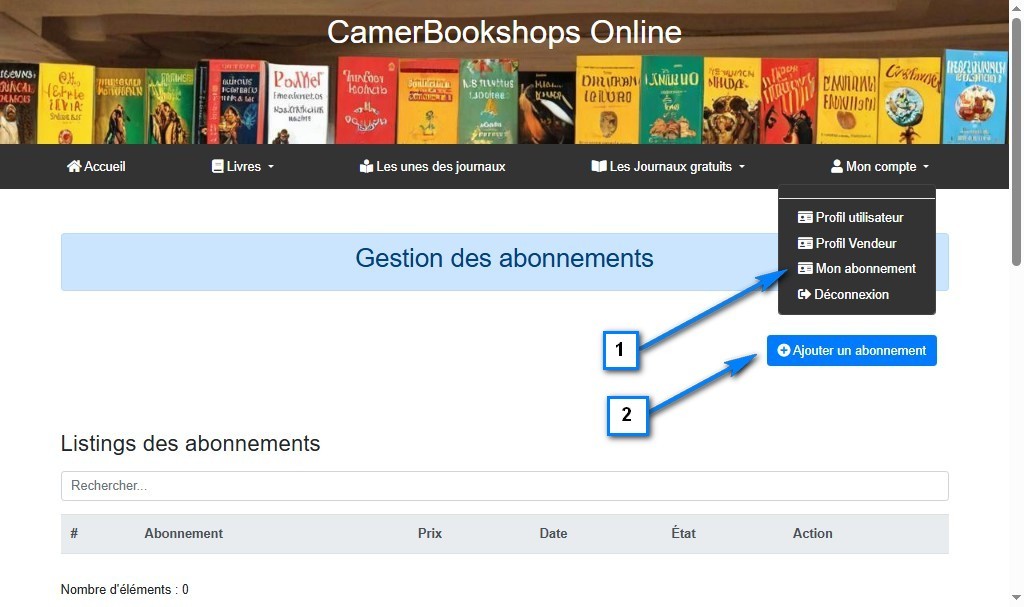Image resolution: width=1024 pixels, height=607 pixels.
Task: Open Profil utilisateur from the account menu
Action: (x=857, y=217)
